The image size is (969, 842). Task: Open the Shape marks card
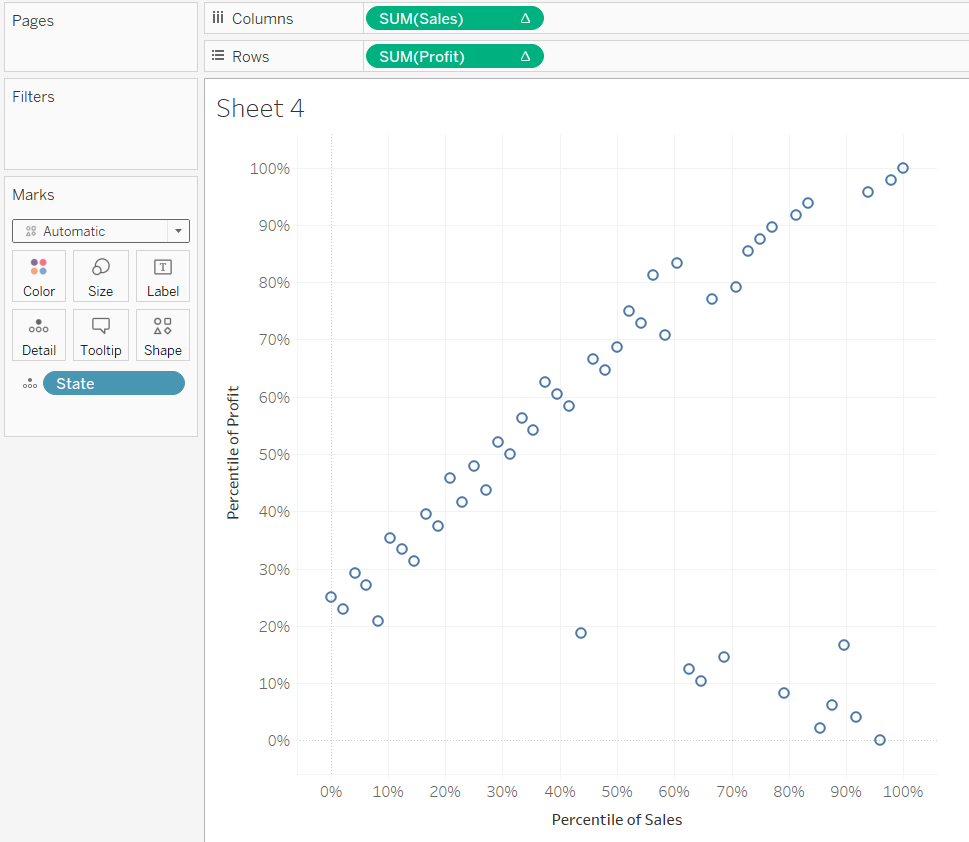tap(163, 335)
